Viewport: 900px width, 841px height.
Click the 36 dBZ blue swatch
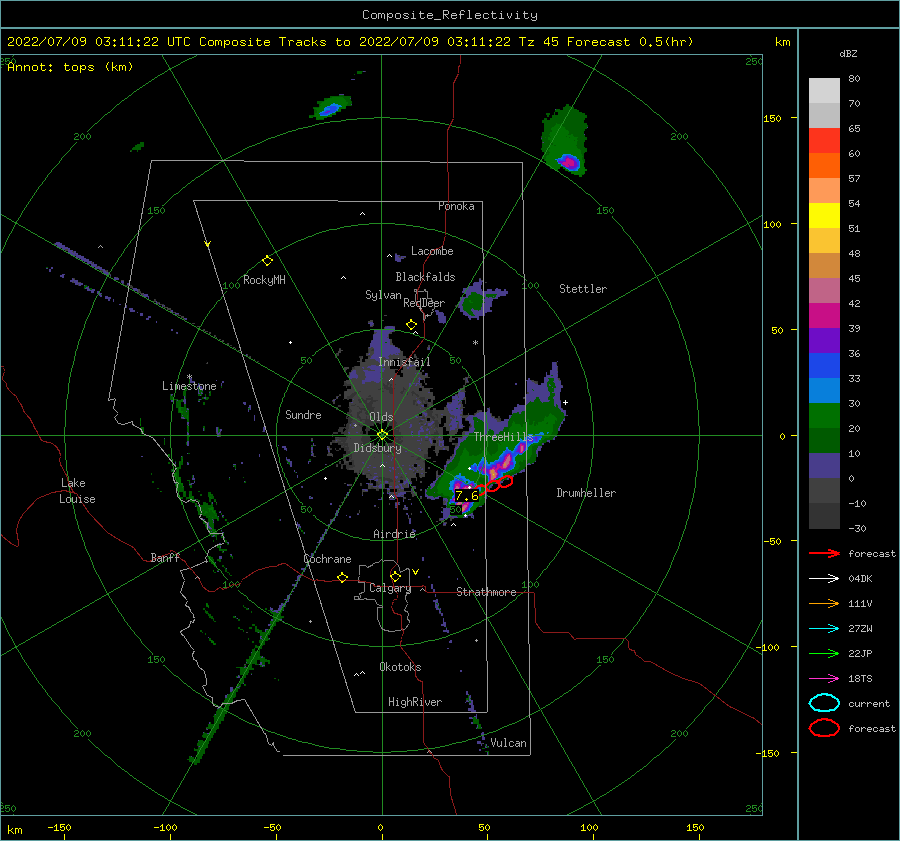pos(824,365)
